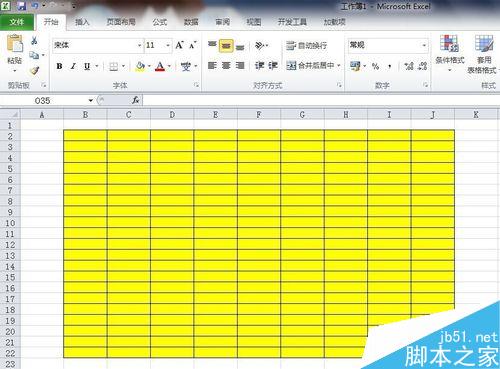This screenshot has height=369, width=500.
Task: Open the merge and center dropdown arrow
Action: click(x=339, y=66)
